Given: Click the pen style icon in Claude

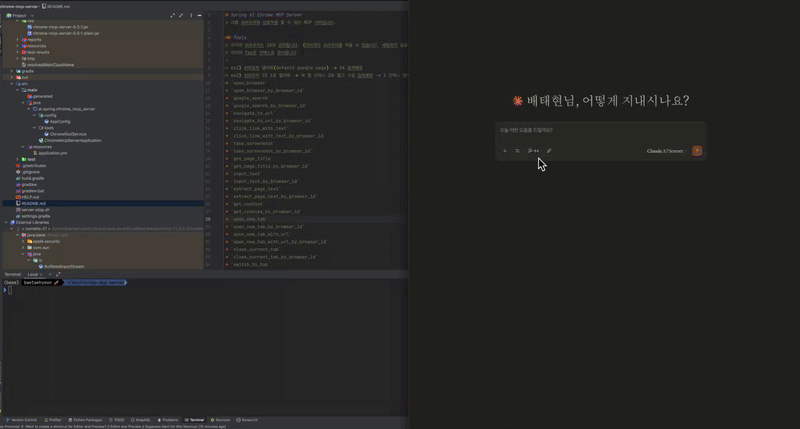Looking at the screenshot, I should (549, 151).
